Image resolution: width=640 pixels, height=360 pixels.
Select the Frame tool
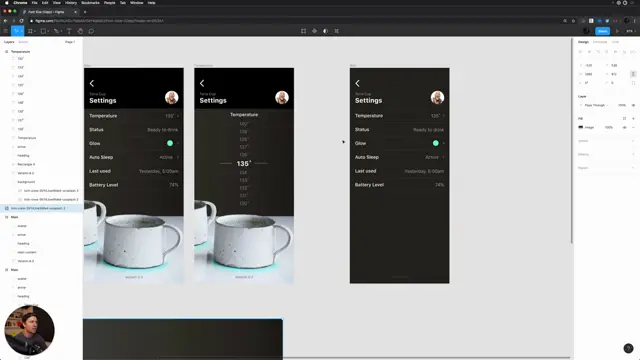point(30,31)
